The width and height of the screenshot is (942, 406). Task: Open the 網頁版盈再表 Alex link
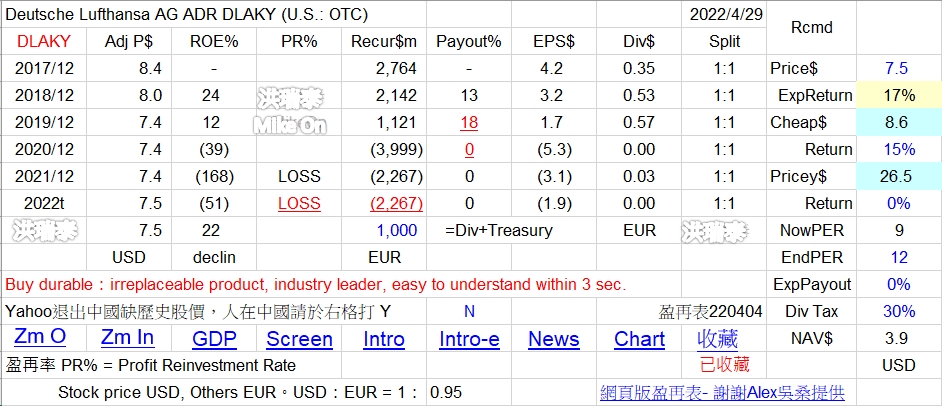tap(722, 393)
